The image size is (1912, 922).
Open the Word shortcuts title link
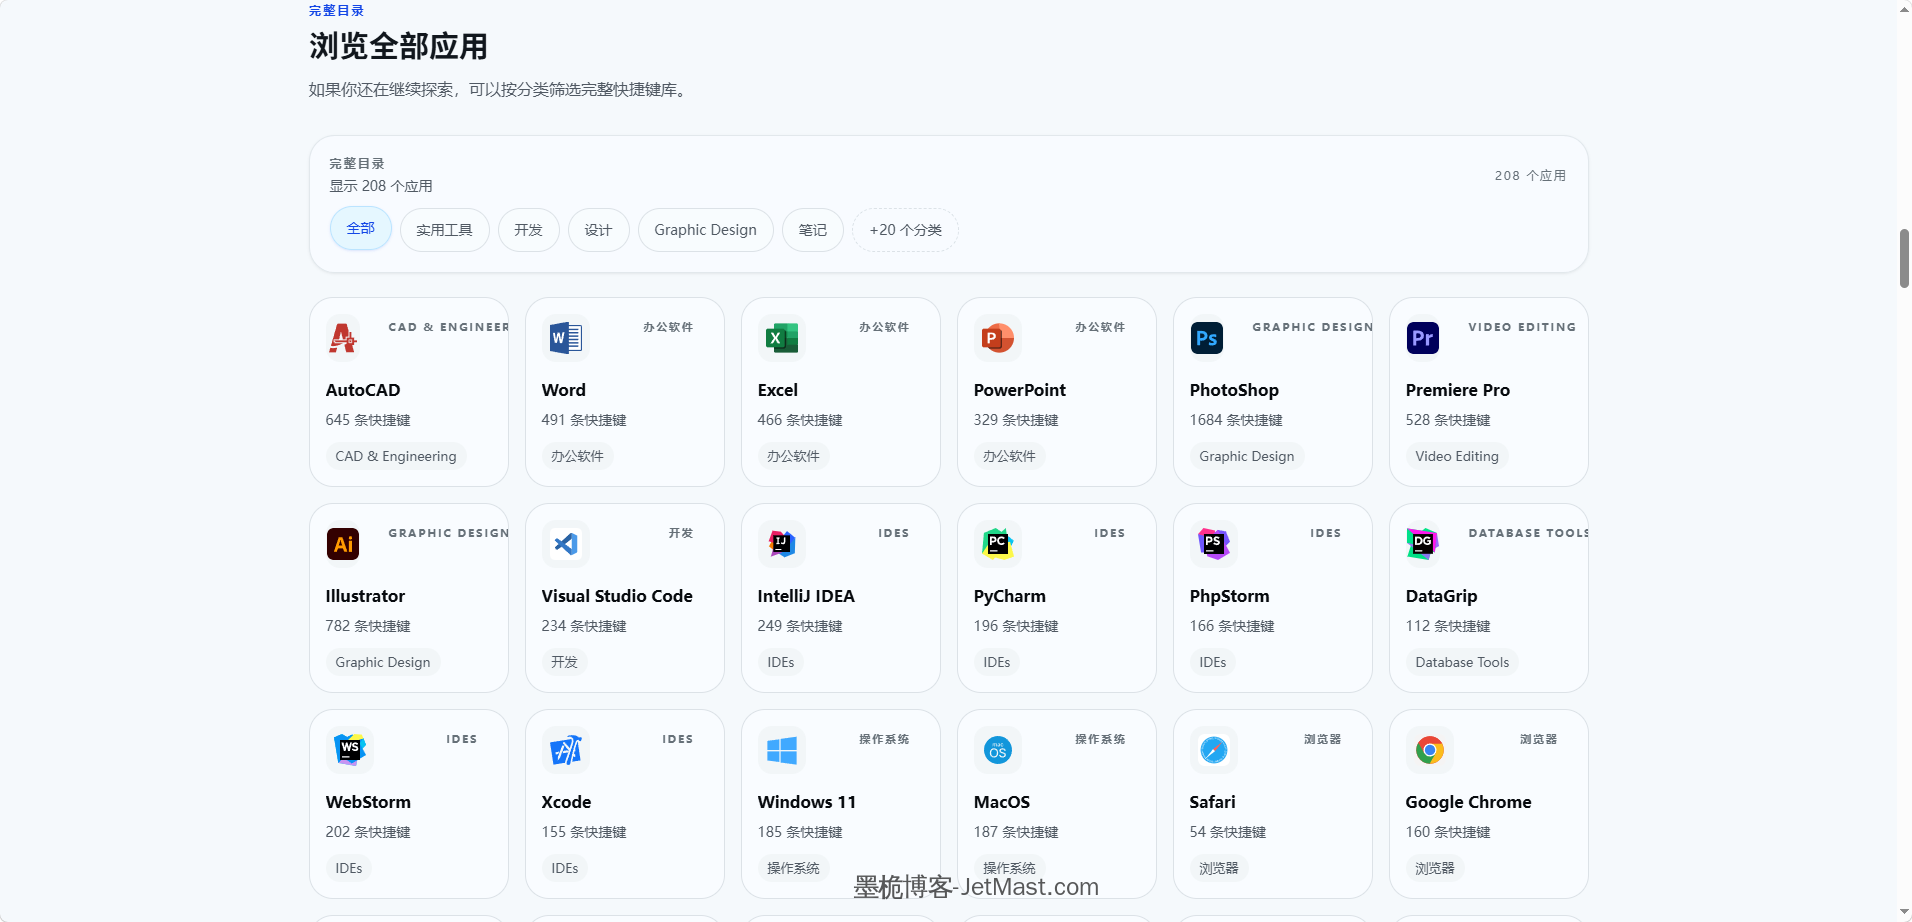pos(564,390)
